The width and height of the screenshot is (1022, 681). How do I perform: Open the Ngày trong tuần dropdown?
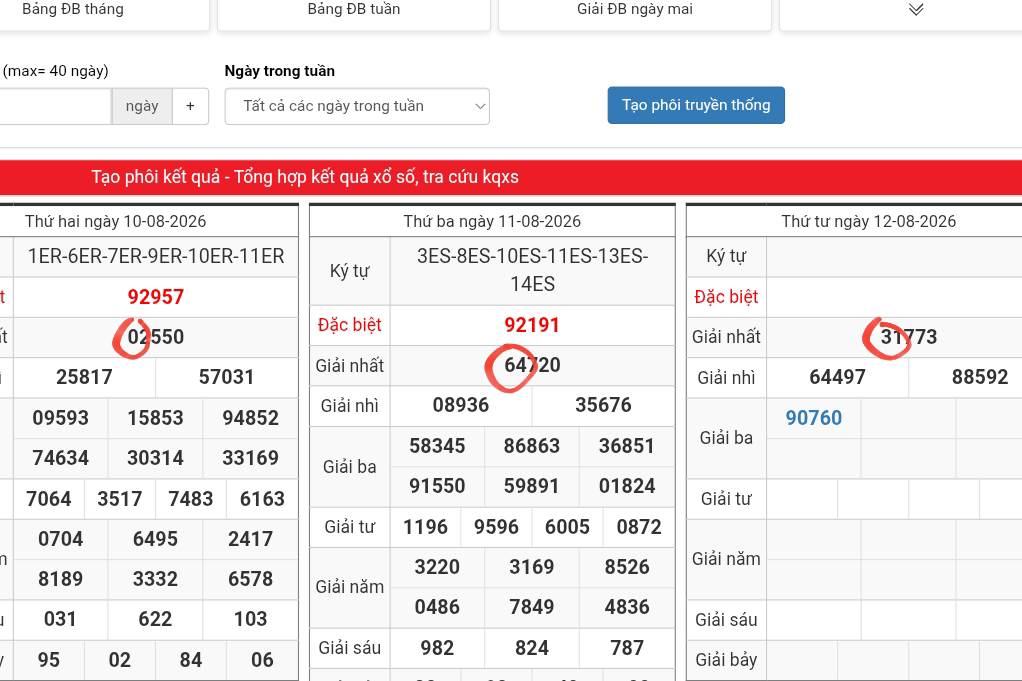(x=357, y=106)
